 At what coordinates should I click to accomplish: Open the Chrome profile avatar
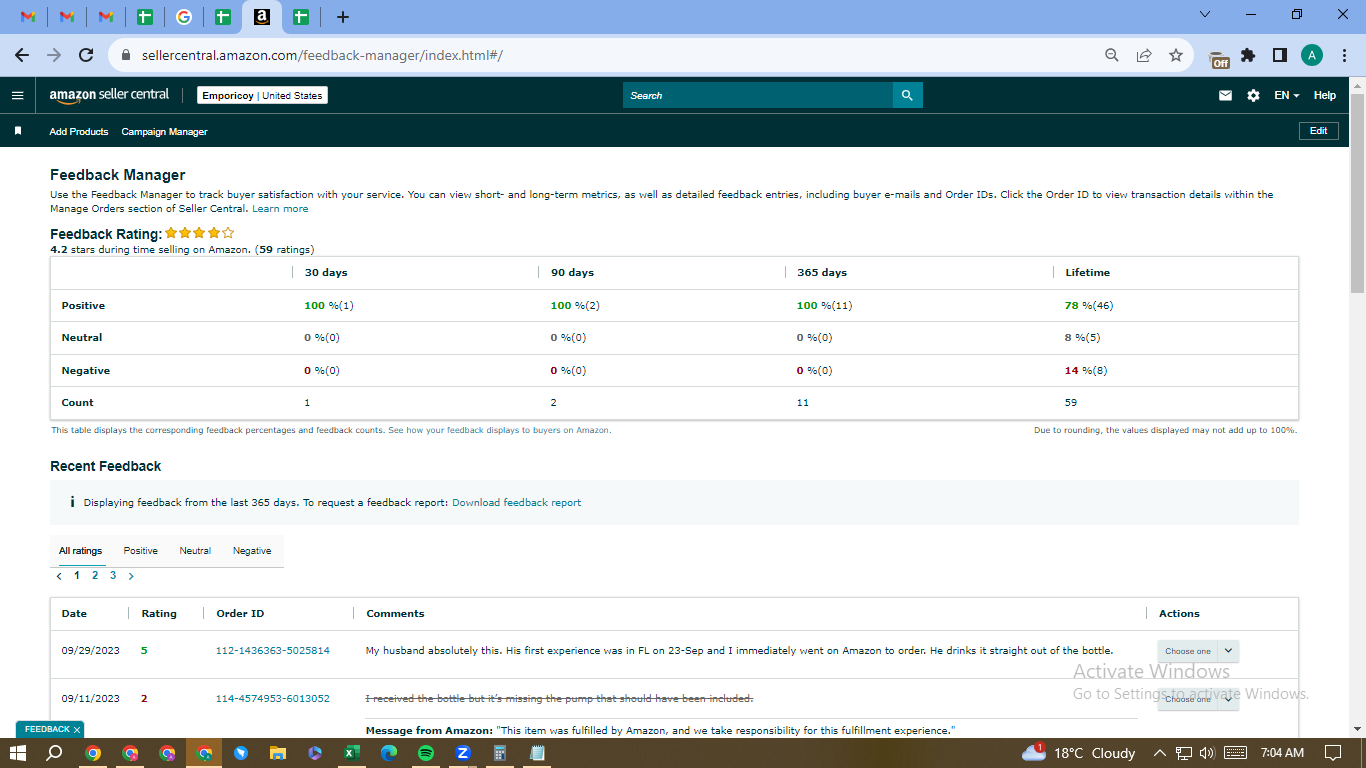[1312, 55]
